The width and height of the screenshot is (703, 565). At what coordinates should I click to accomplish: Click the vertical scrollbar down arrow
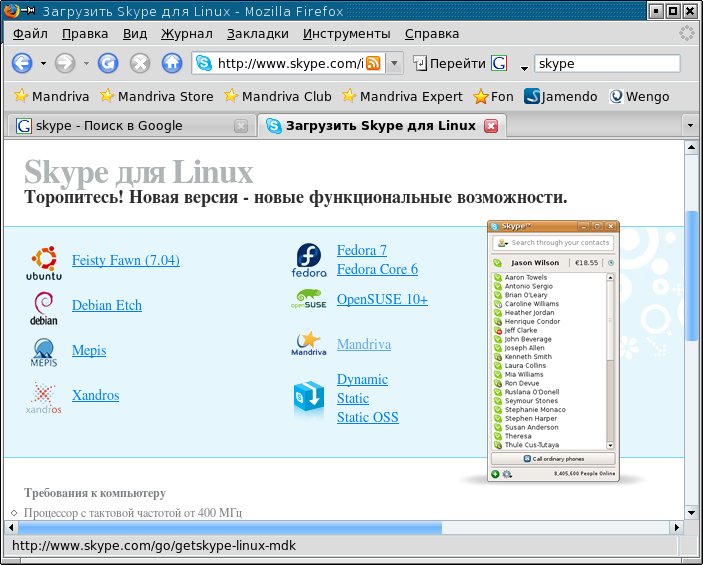pyautogui.click(x=691, y=513)
